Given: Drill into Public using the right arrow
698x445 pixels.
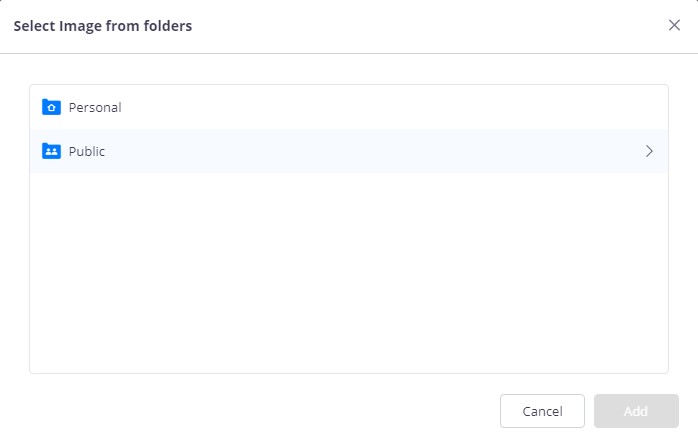Looking at the screenshot, I should 649,151.
